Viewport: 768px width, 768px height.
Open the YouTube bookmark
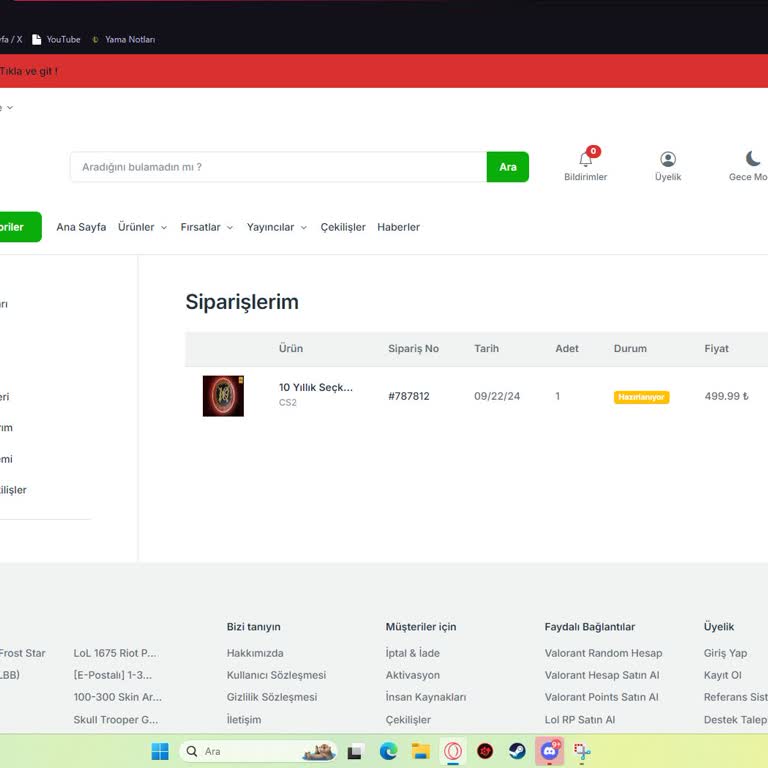56,39
